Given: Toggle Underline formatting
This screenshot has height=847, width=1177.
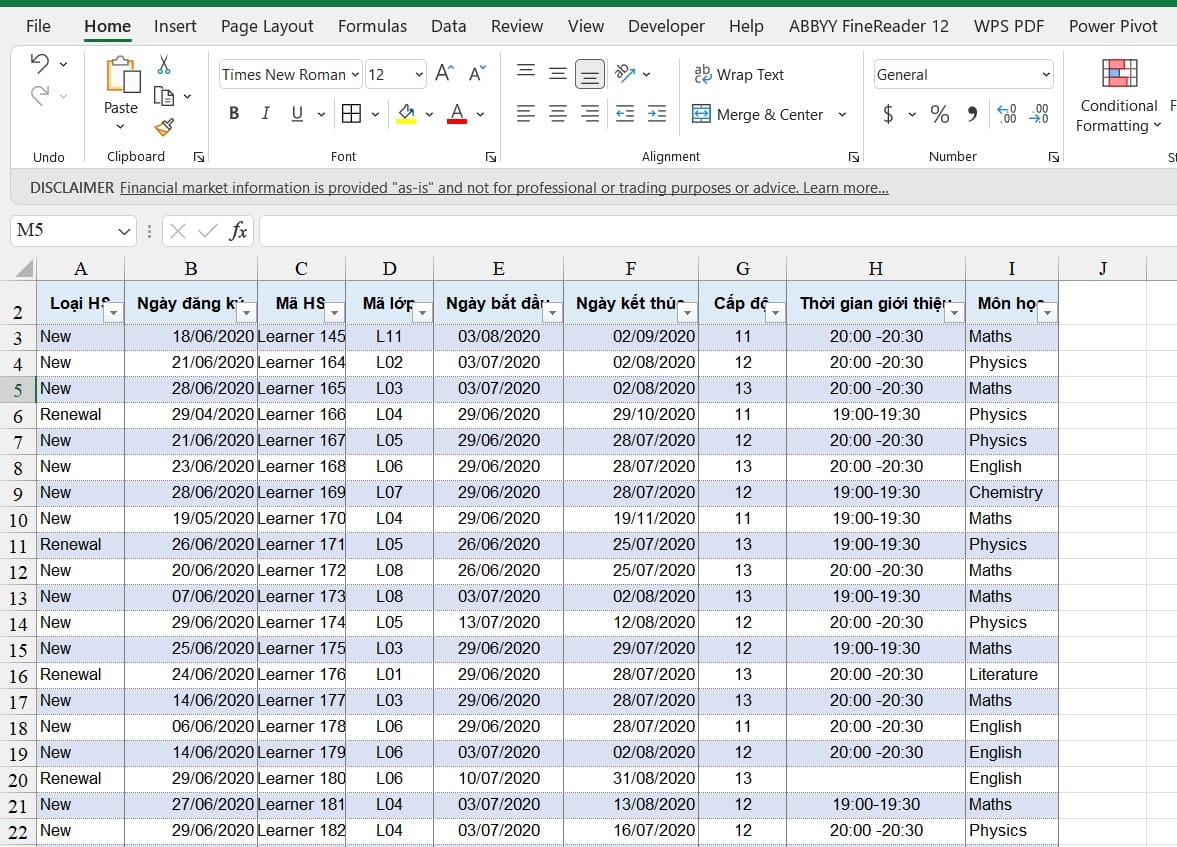Looking at the screenshot, I should tap(297, 113).
